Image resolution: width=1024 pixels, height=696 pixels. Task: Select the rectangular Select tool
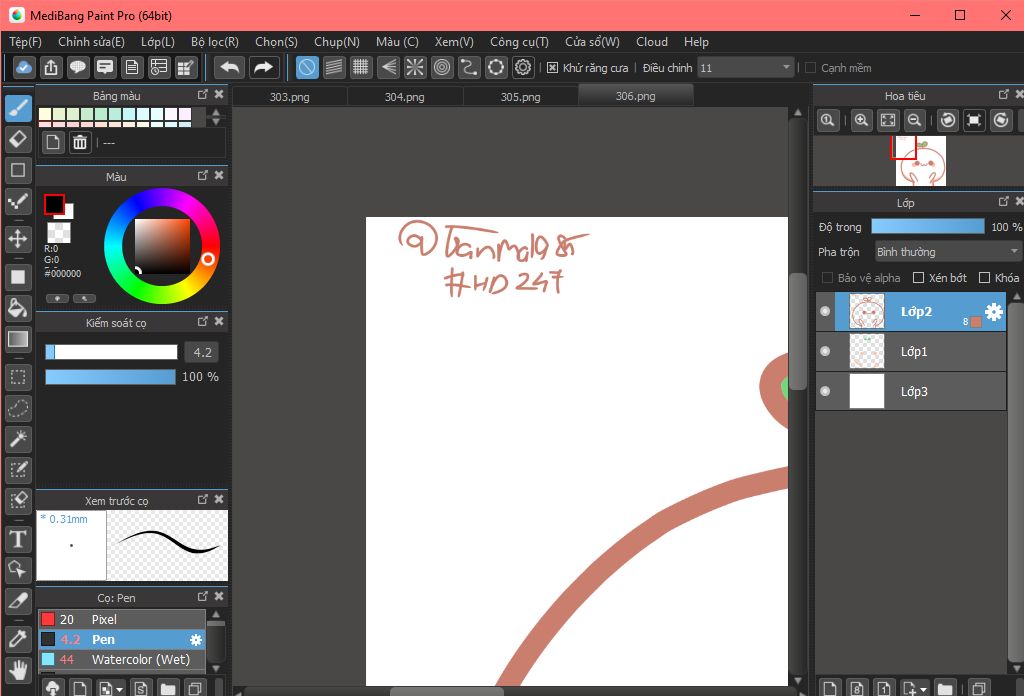[x=18, y=377]
